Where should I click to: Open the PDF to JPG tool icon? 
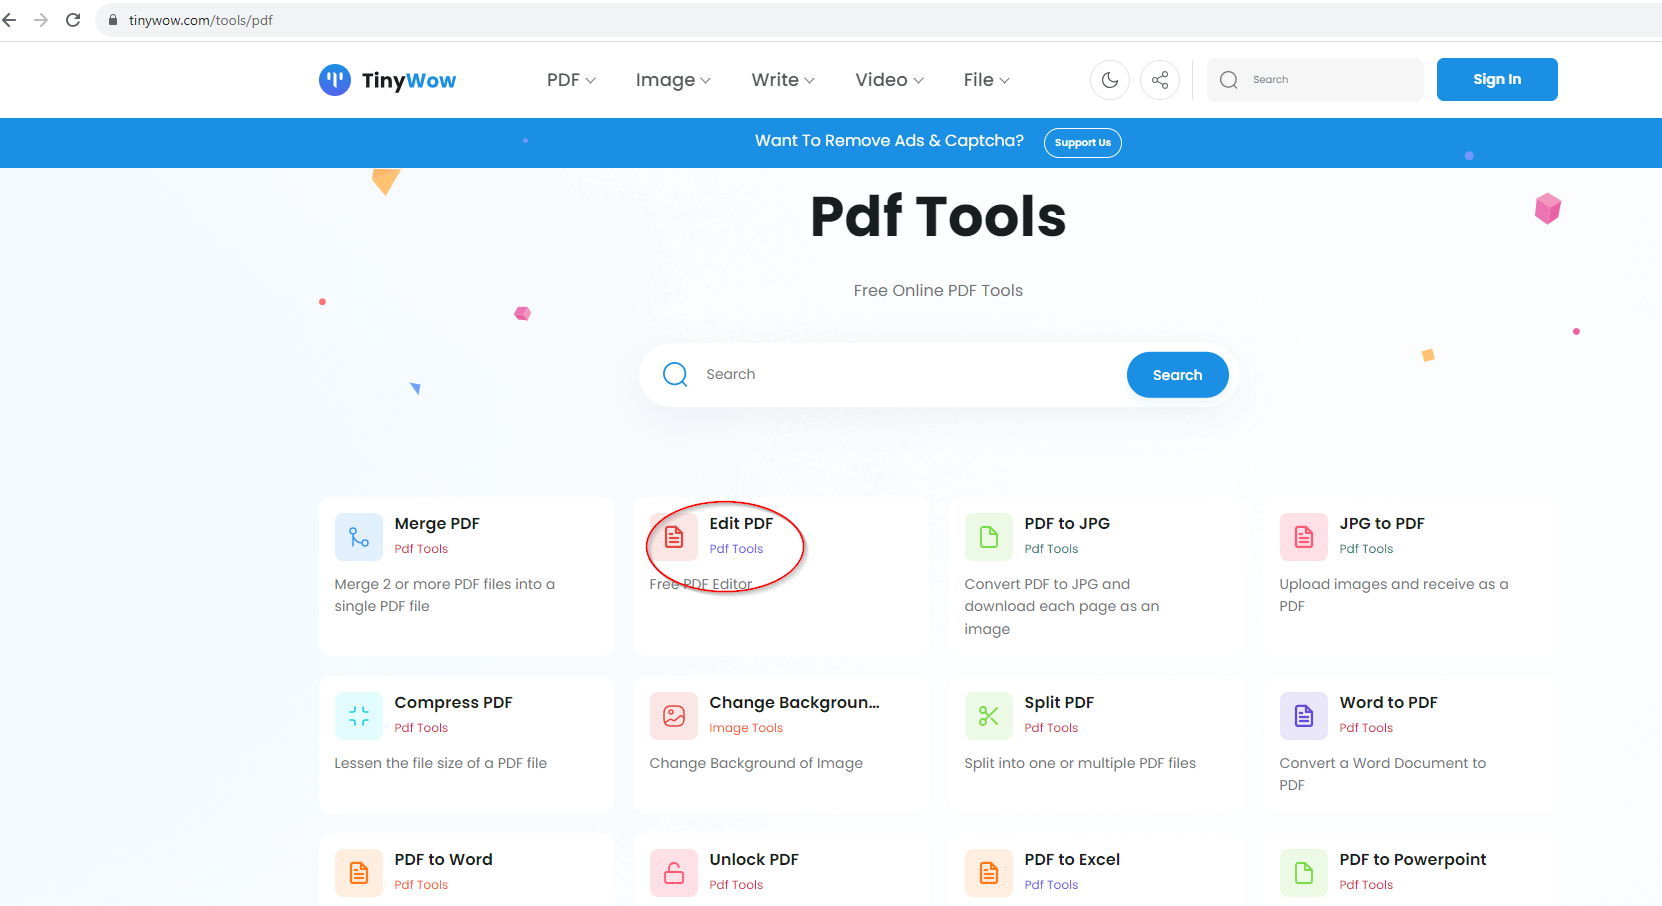(989, 537)
